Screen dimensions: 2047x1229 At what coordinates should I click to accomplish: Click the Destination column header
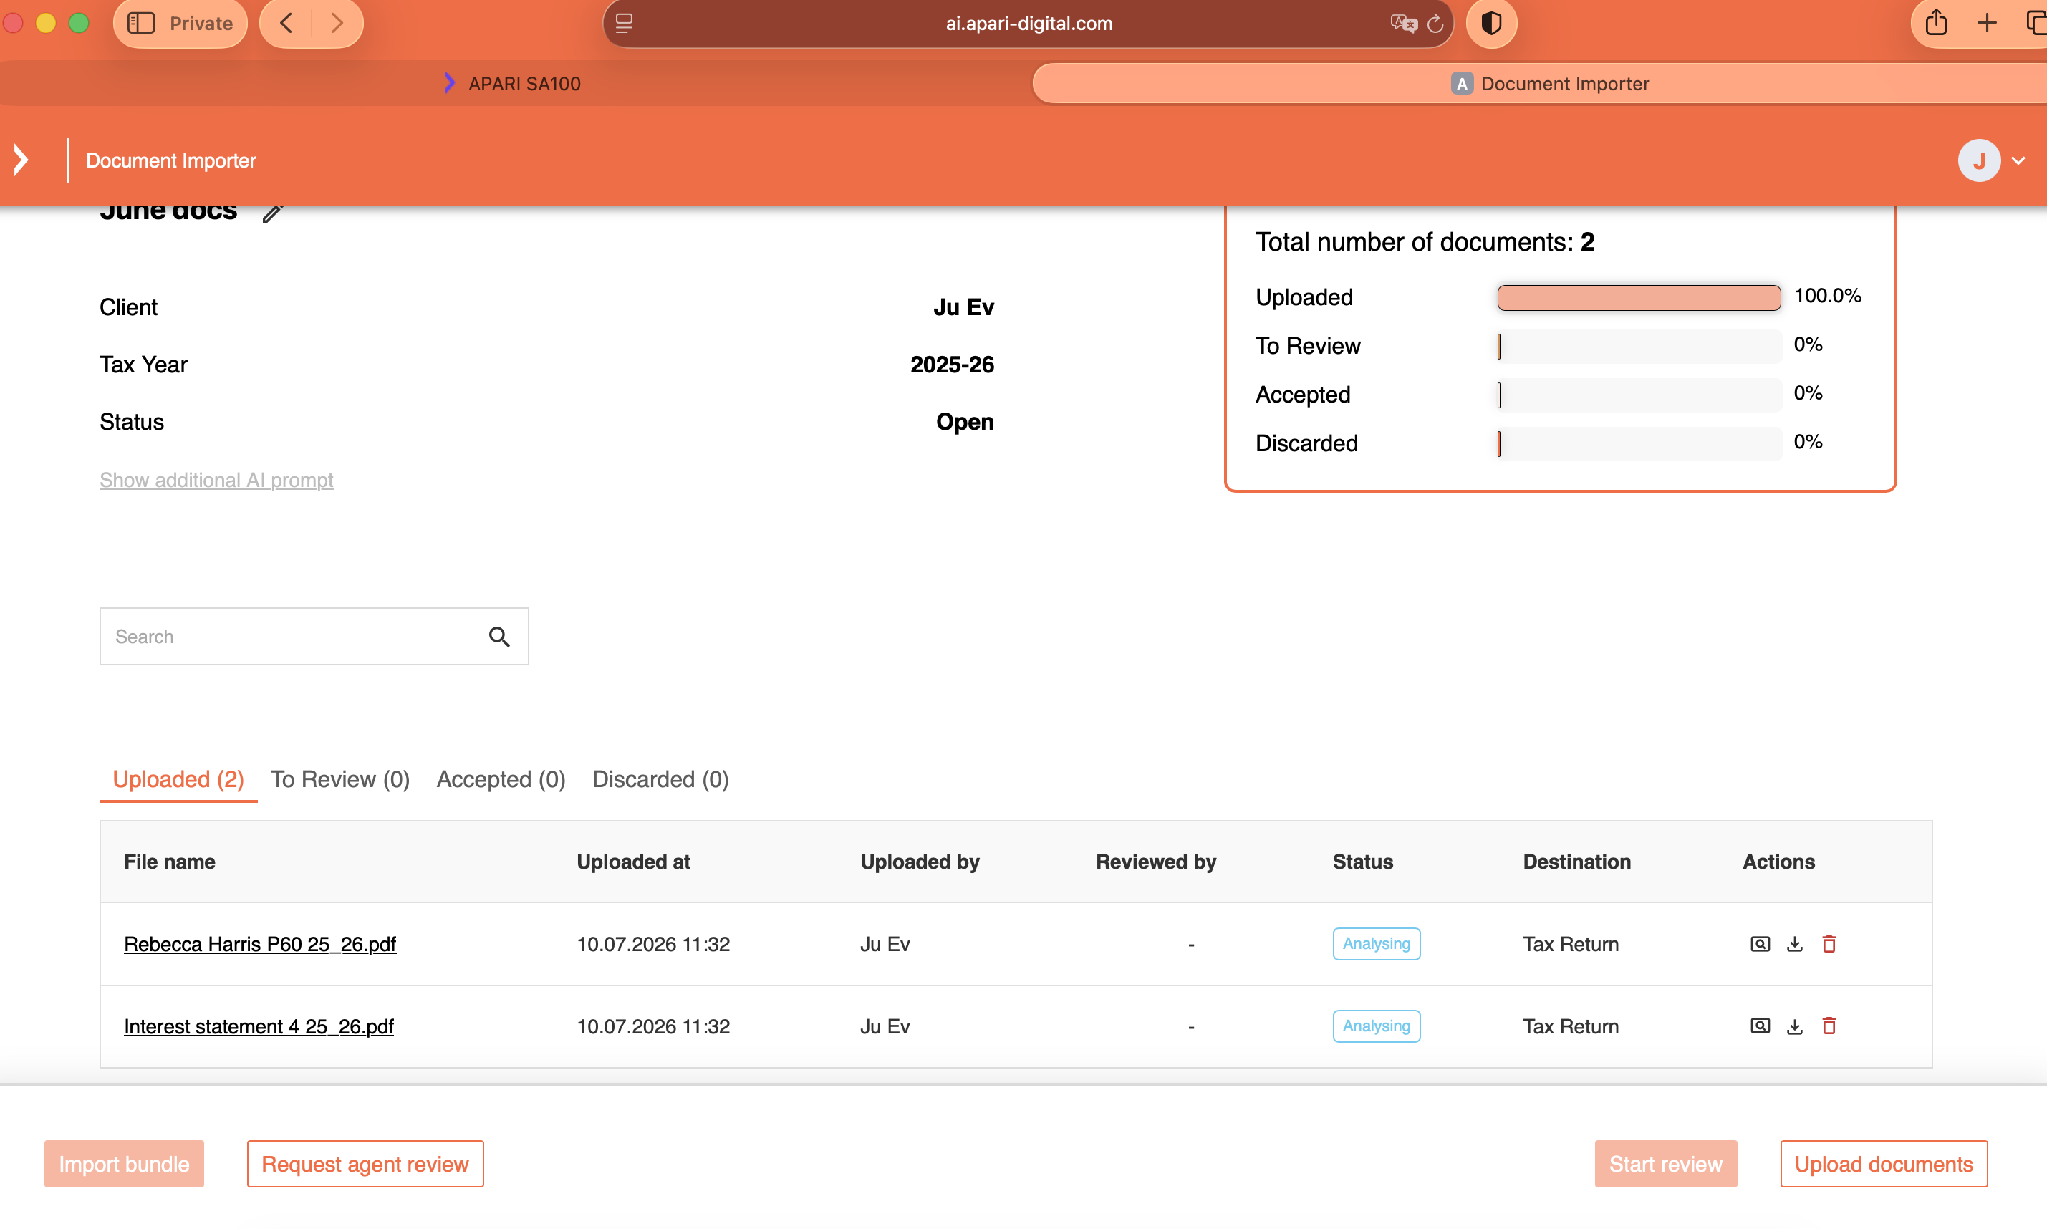point(1577,862)
